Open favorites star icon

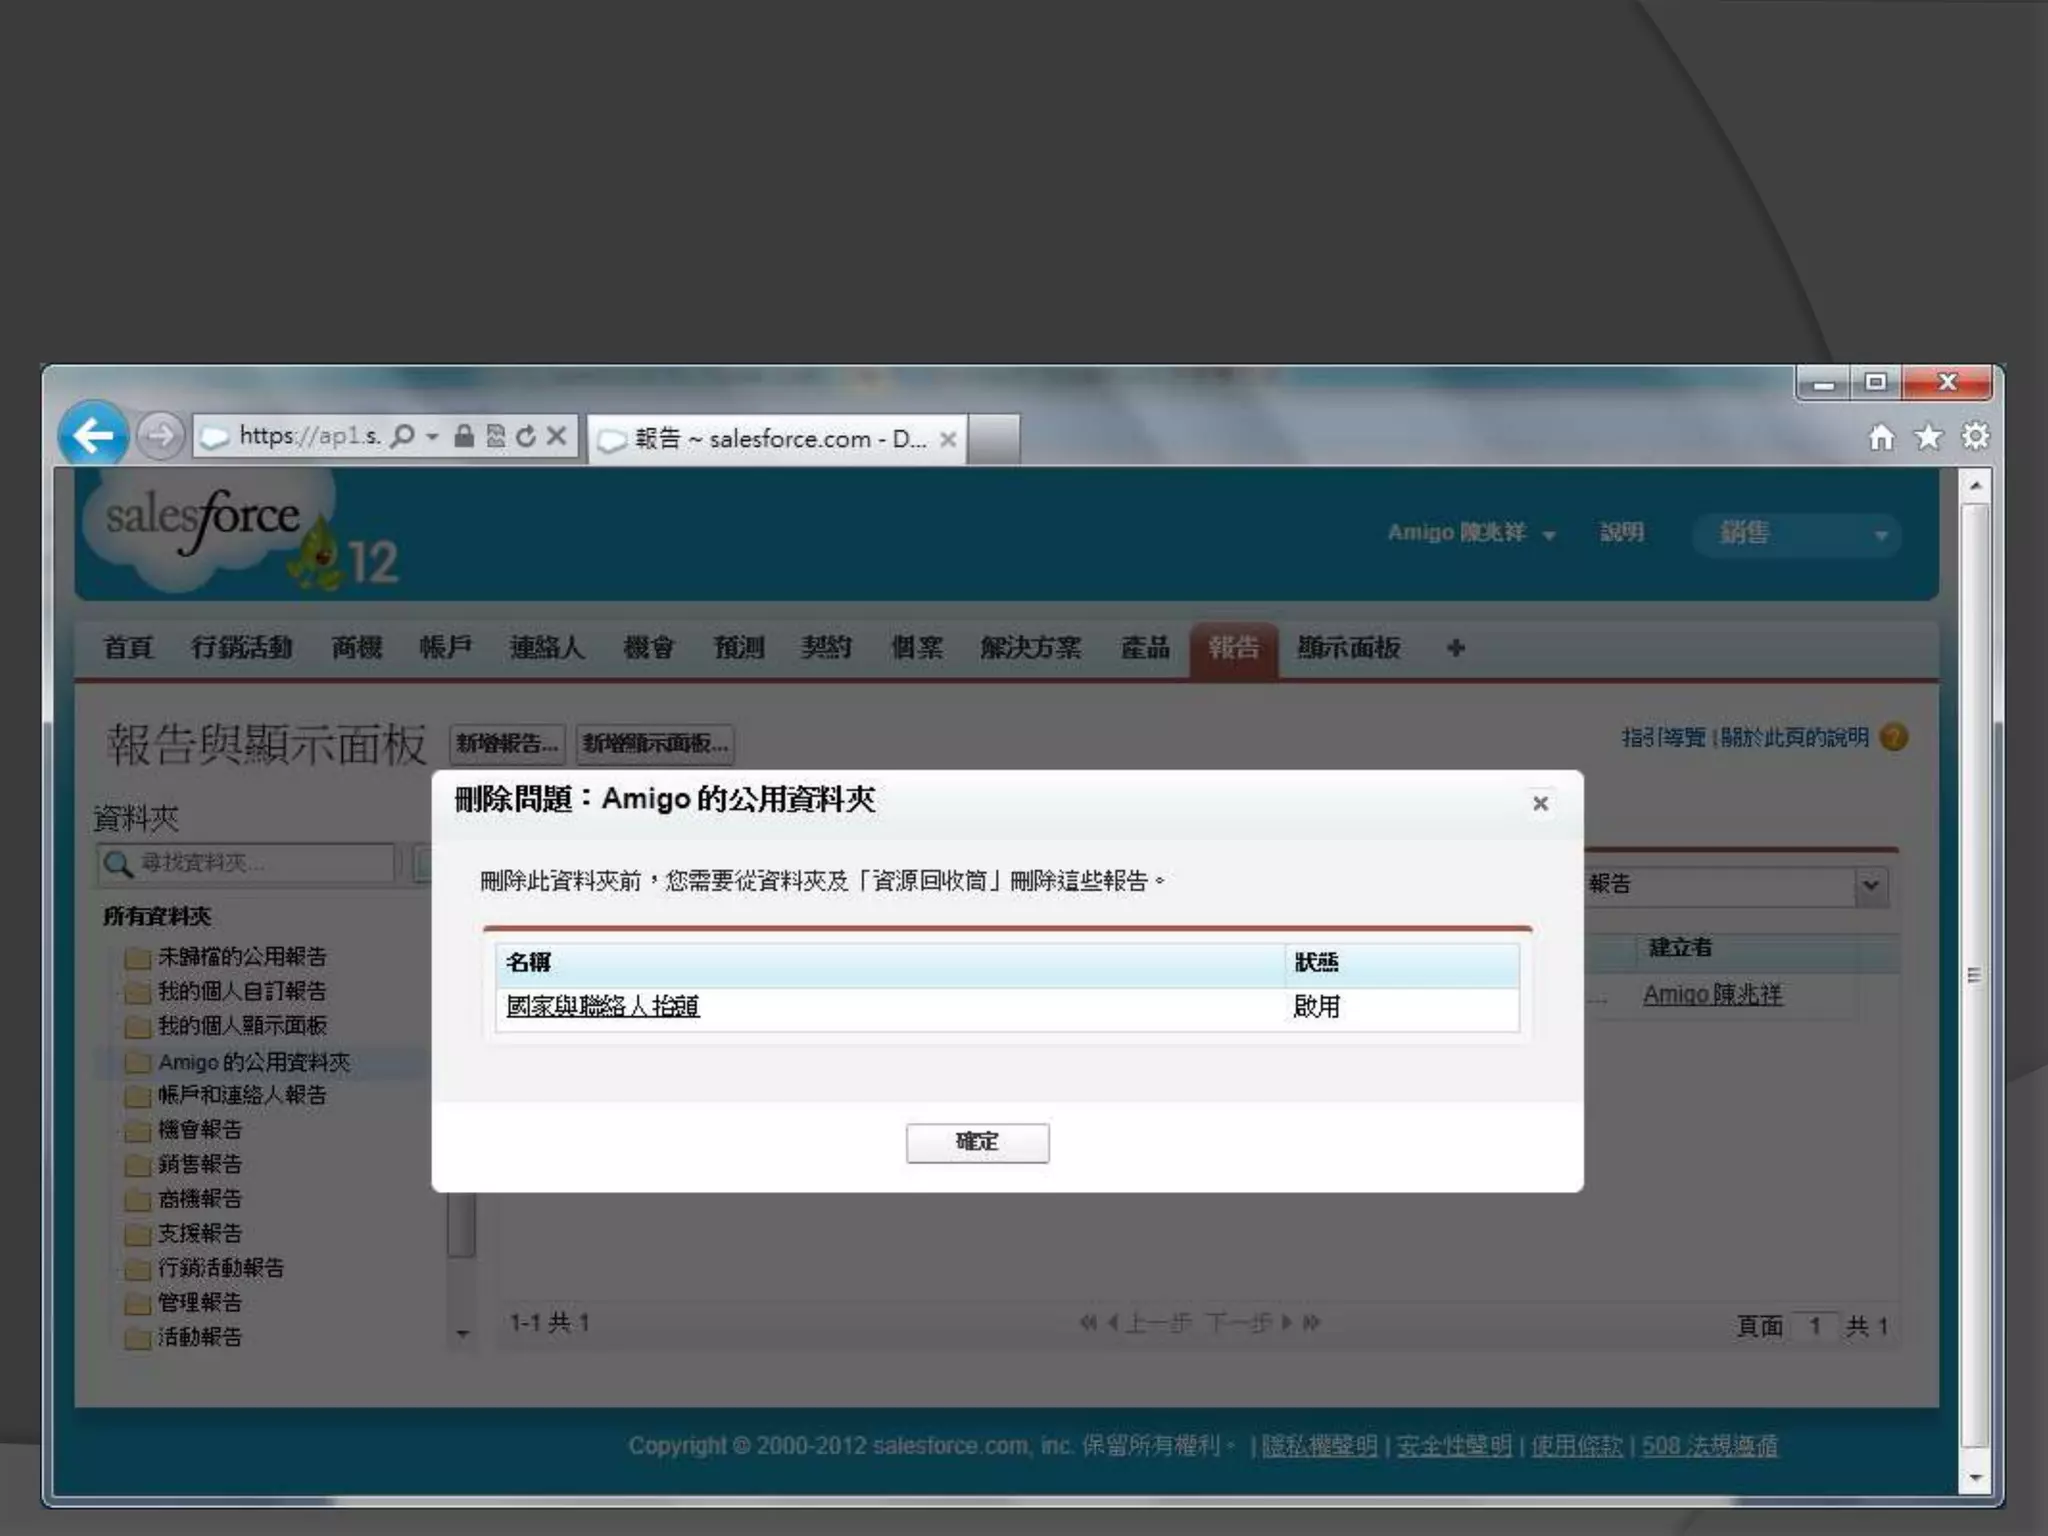[x=1928, y=437]
